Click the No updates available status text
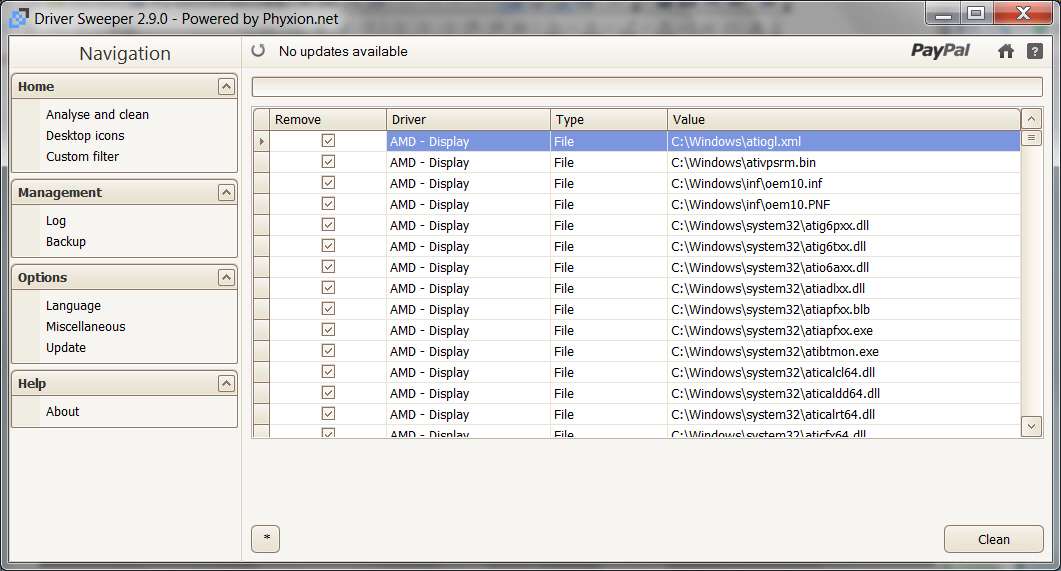Screen dimensions: 1061x571 [x=343, y=51]
